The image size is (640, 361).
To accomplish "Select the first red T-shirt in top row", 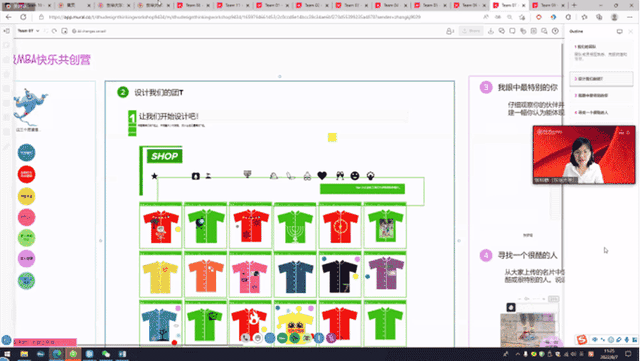I will point(161,226).
